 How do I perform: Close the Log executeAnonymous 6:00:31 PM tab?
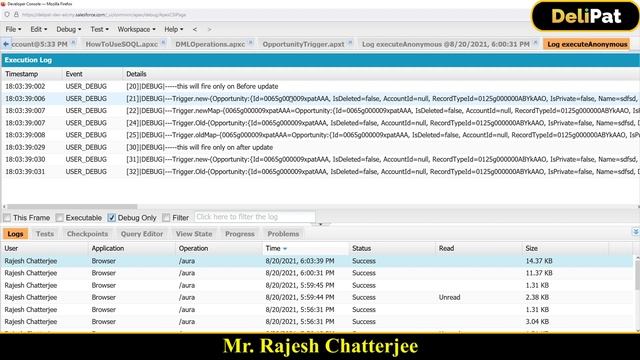pyautogui.click(x=536, y=42)
